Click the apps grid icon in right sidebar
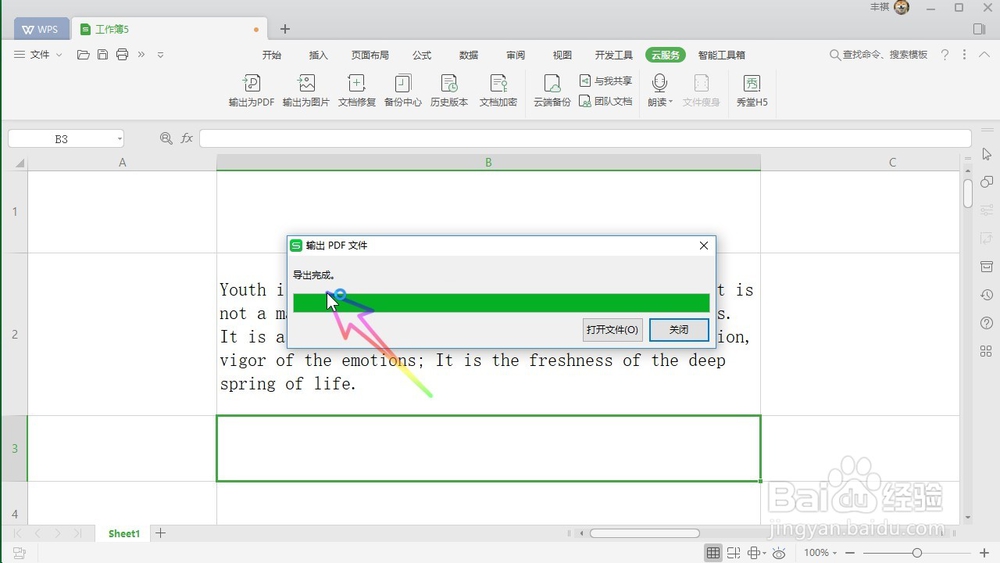Image resolution: width=1000 pixels, height=563 pixels. click(986, 351)
